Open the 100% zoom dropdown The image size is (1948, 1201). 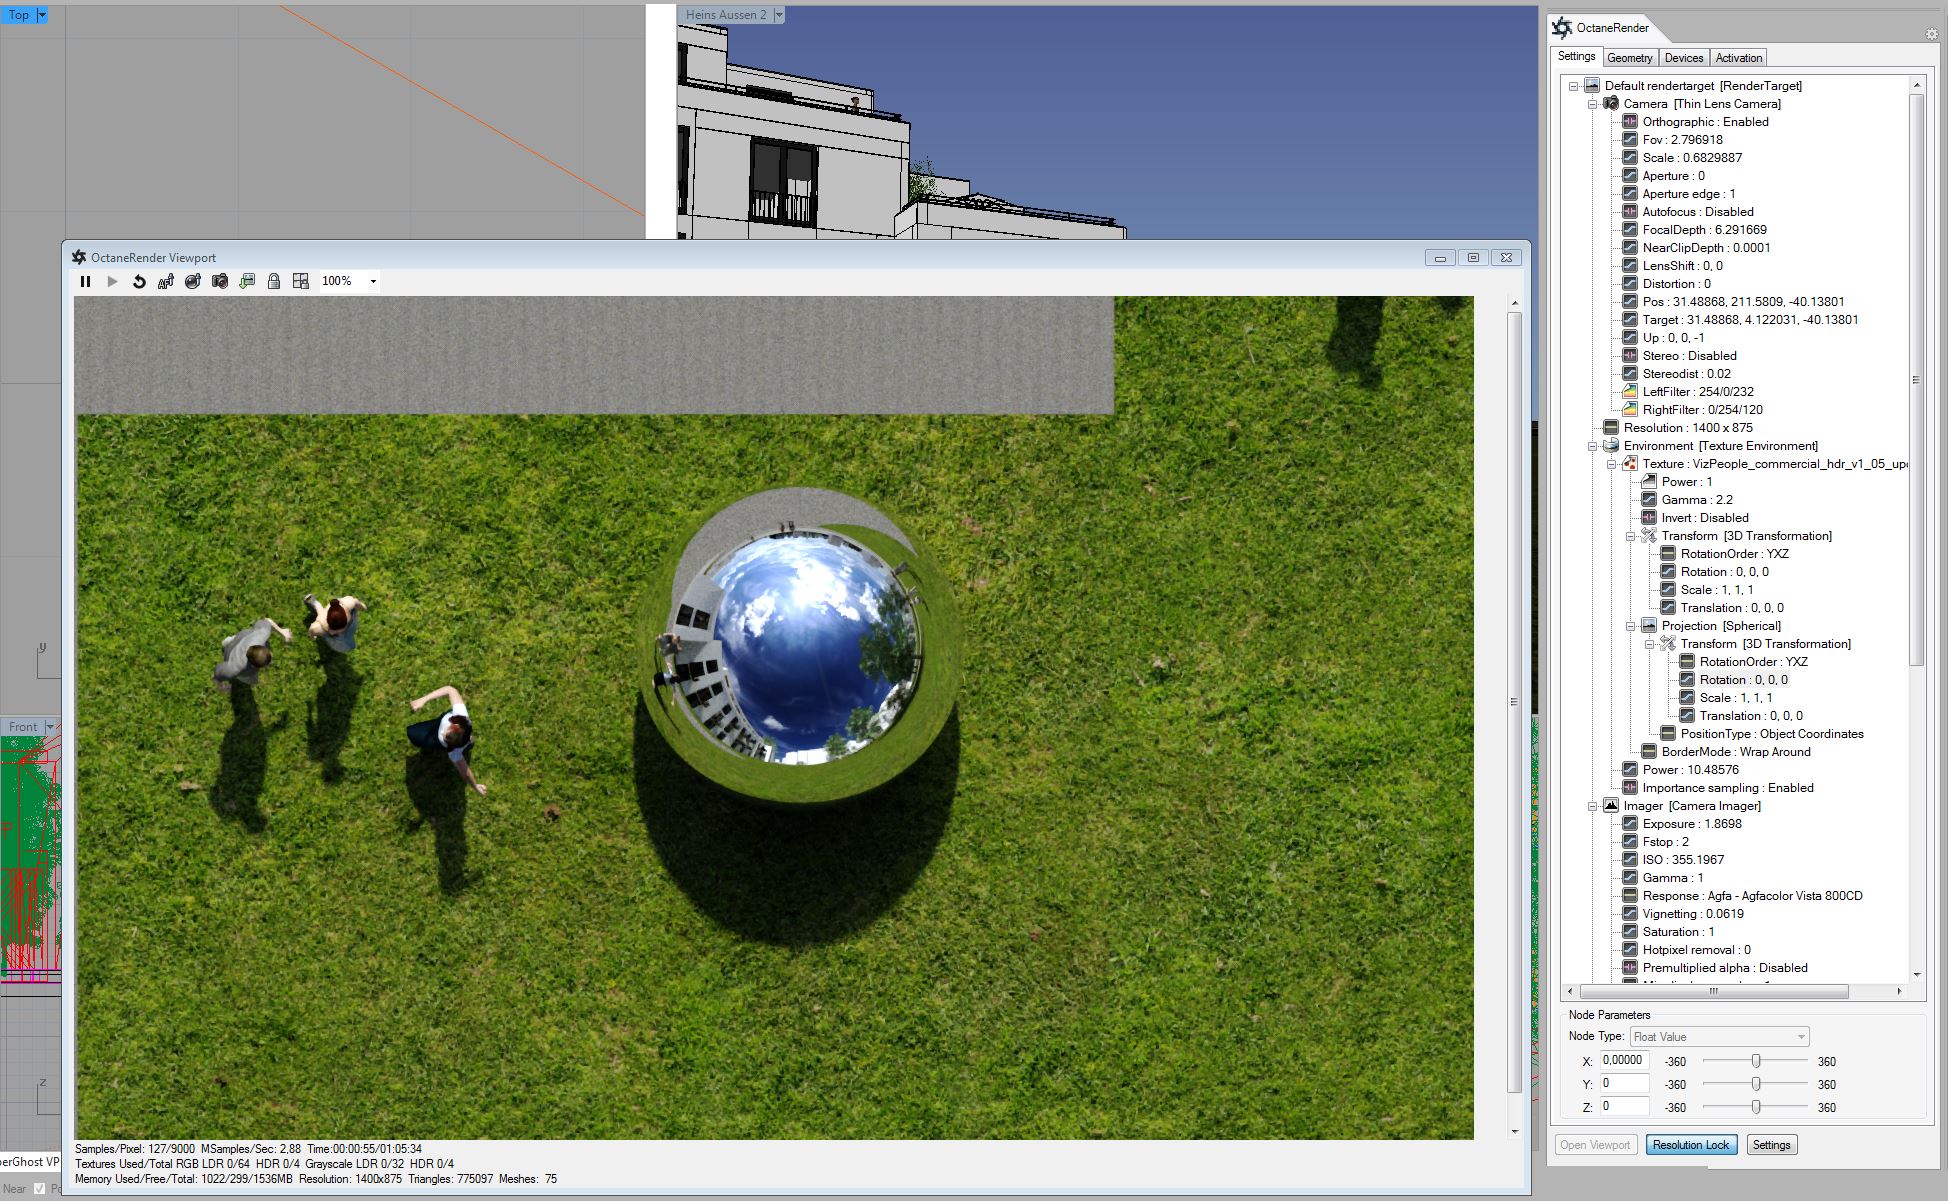373,282
